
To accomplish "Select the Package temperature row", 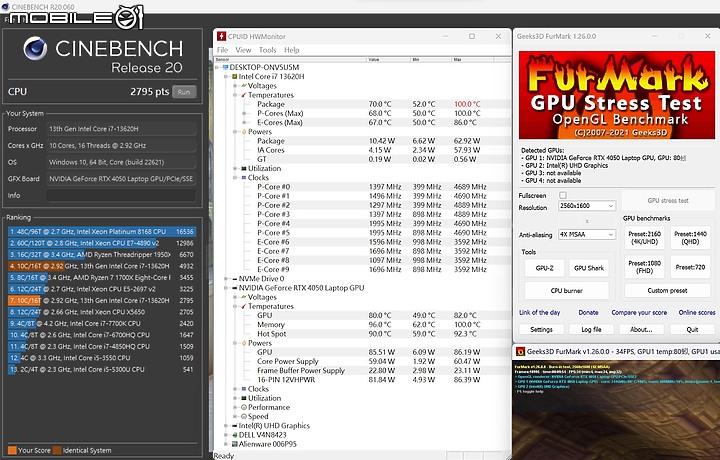I will [x=363, y=104].
